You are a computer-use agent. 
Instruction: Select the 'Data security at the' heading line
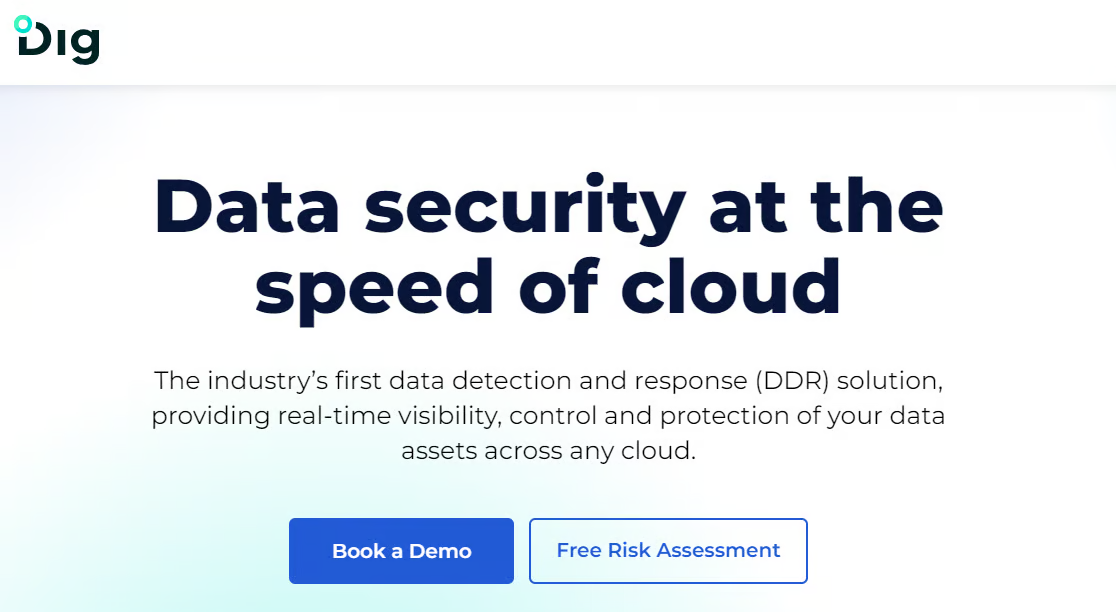(x=548, y=208)
